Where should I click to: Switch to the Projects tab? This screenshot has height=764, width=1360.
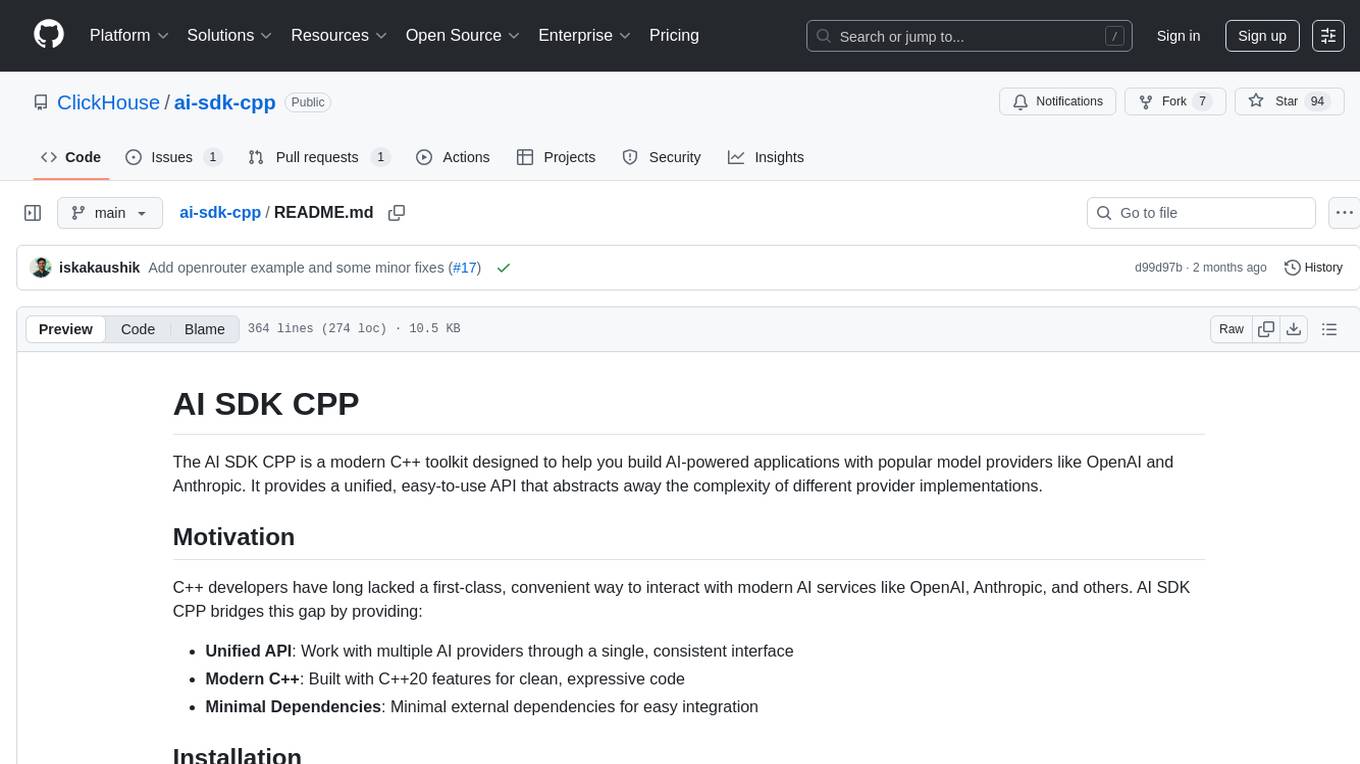point(556,157)
